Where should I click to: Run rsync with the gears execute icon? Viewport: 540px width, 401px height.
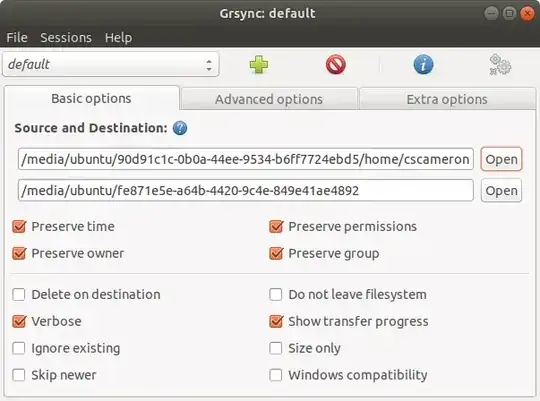pos(500,64)
